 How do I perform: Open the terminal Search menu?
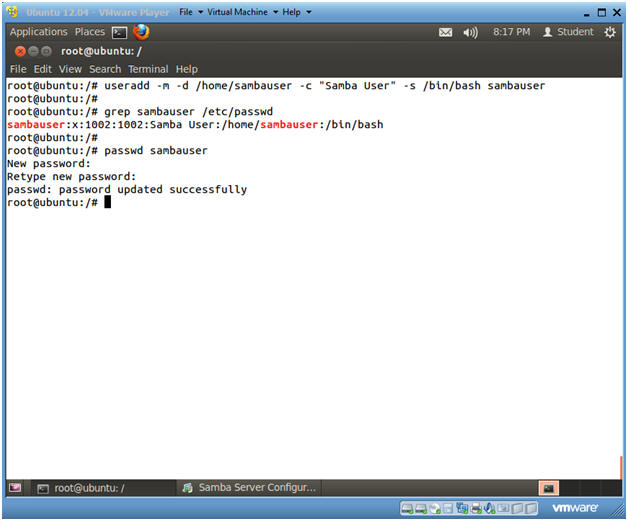105,69
